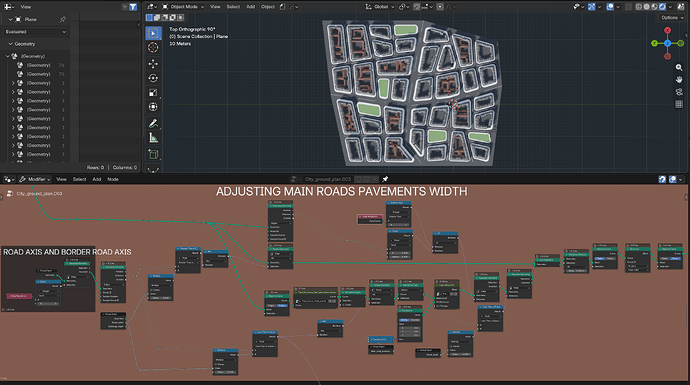Viewport: 690px width, 385px height.
Task: Open the Evaluated state dropdown
Action: click(36, 32)
